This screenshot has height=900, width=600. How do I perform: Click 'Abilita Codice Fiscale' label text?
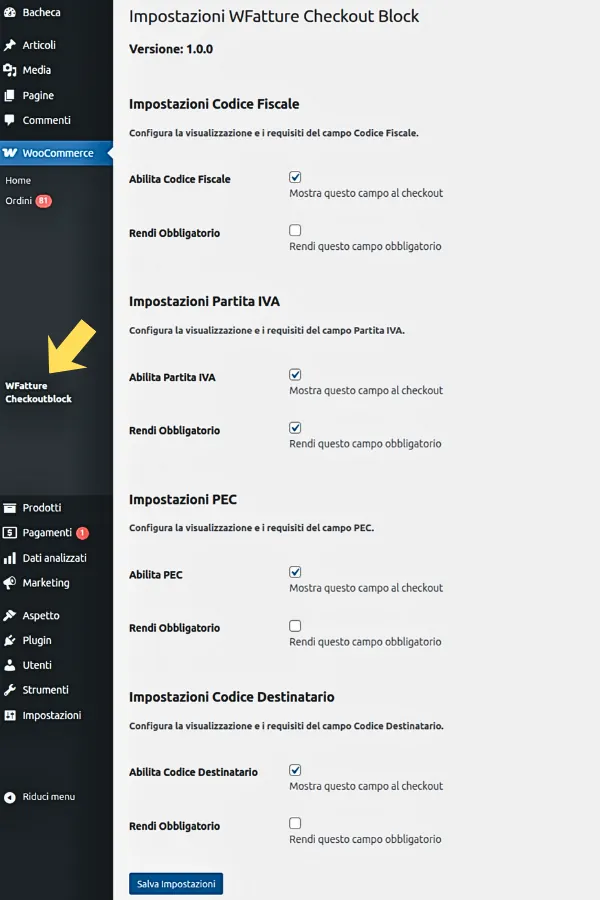(180, 179)
